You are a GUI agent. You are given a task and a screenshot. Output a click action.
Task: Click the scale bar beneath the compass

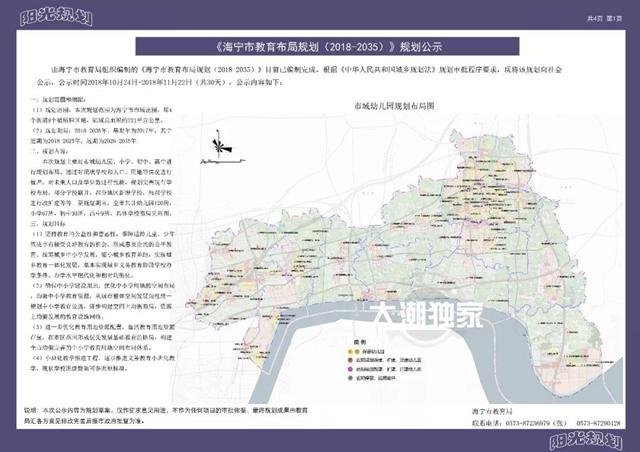(223, 162)
